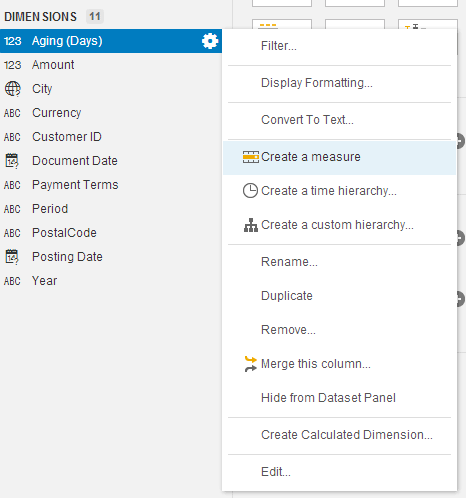Click the merge arrows icon in menu

(251, 364)
